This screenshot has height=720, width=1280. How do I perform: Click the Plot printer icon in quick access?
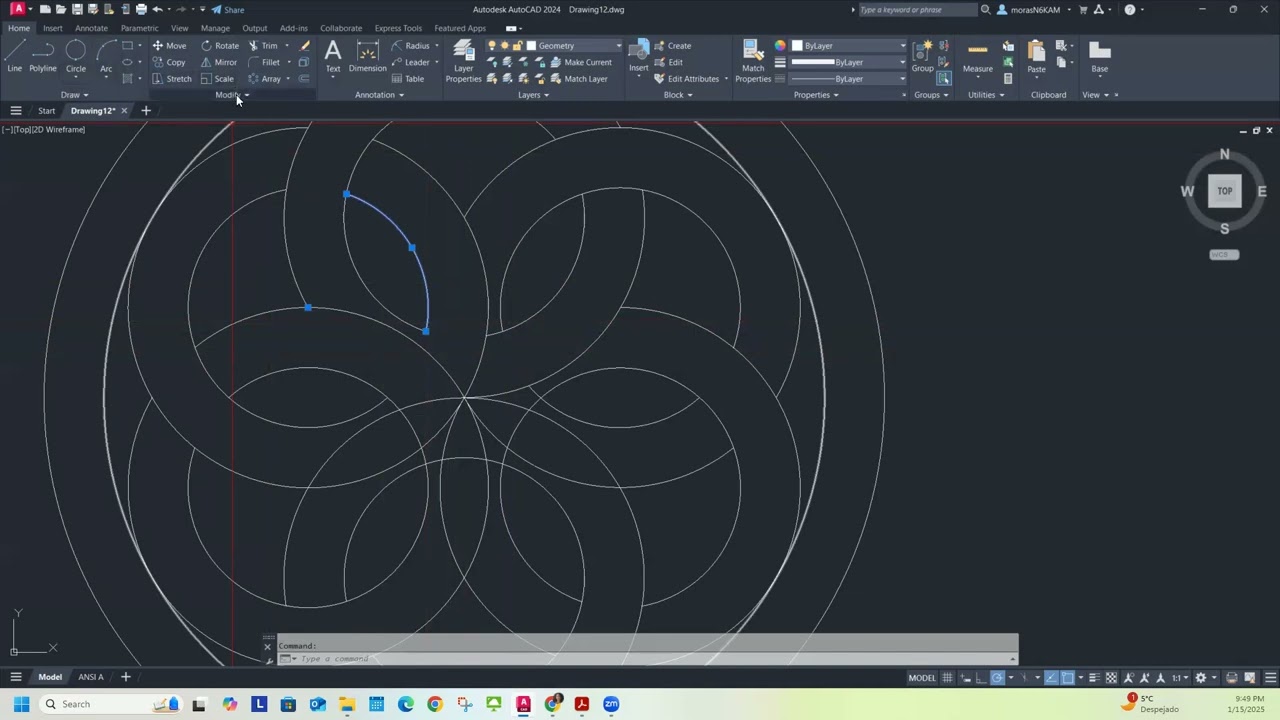[141, 9]
